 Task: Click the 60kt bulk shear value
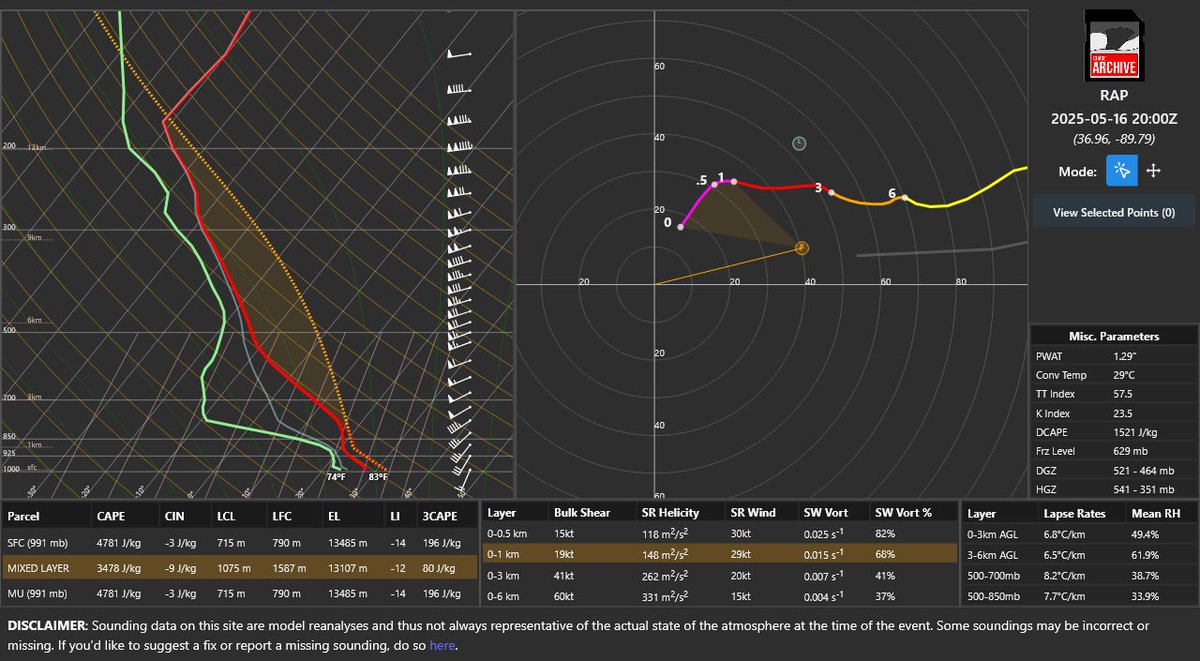tap(565, 597)
